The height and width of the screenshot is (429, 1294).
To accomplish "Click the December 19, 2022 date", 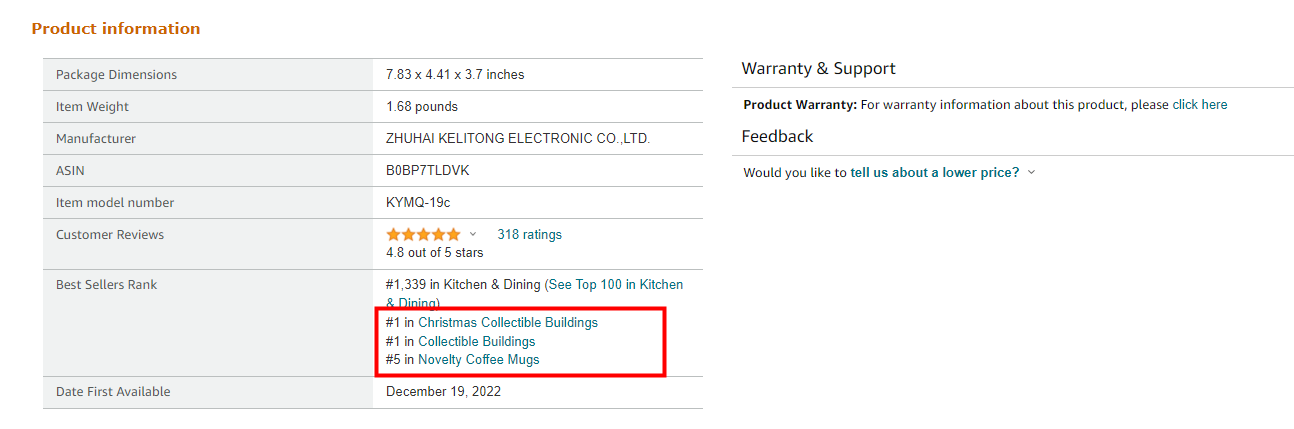I will click(443, 391).
